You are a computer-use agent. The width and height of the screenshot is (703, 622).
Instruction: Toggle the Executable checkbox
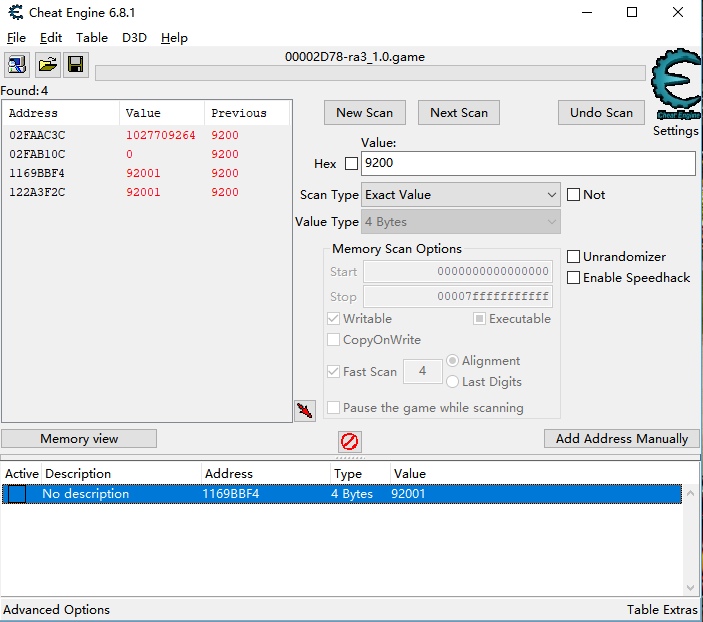479,319
